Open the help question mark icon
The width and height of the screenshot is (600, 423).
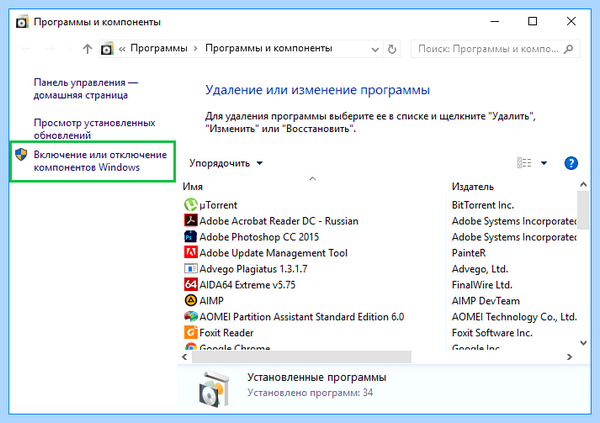[571, 163]
